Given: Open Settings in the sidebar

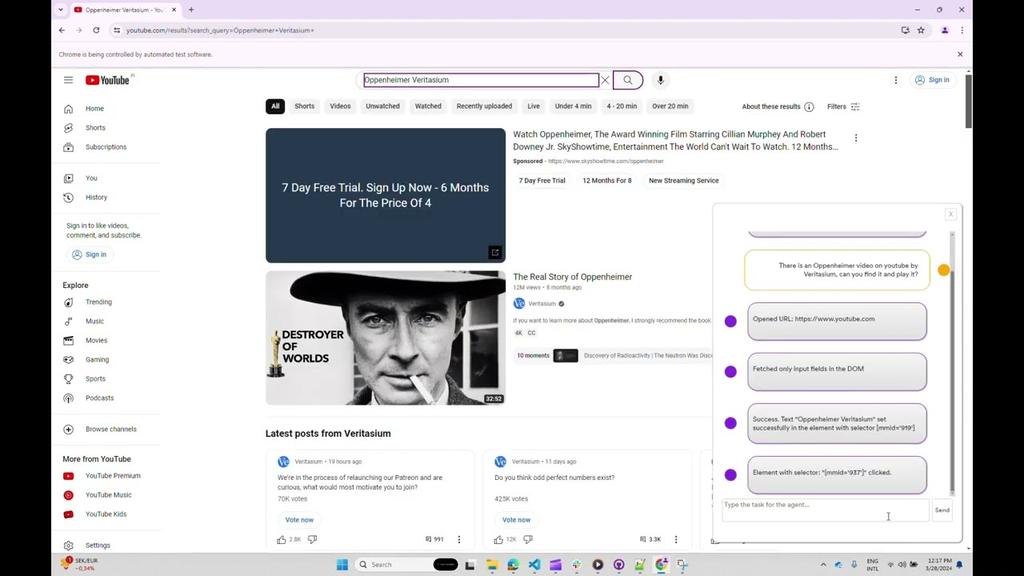Looking at the screenshot, I should coord(95,545).
